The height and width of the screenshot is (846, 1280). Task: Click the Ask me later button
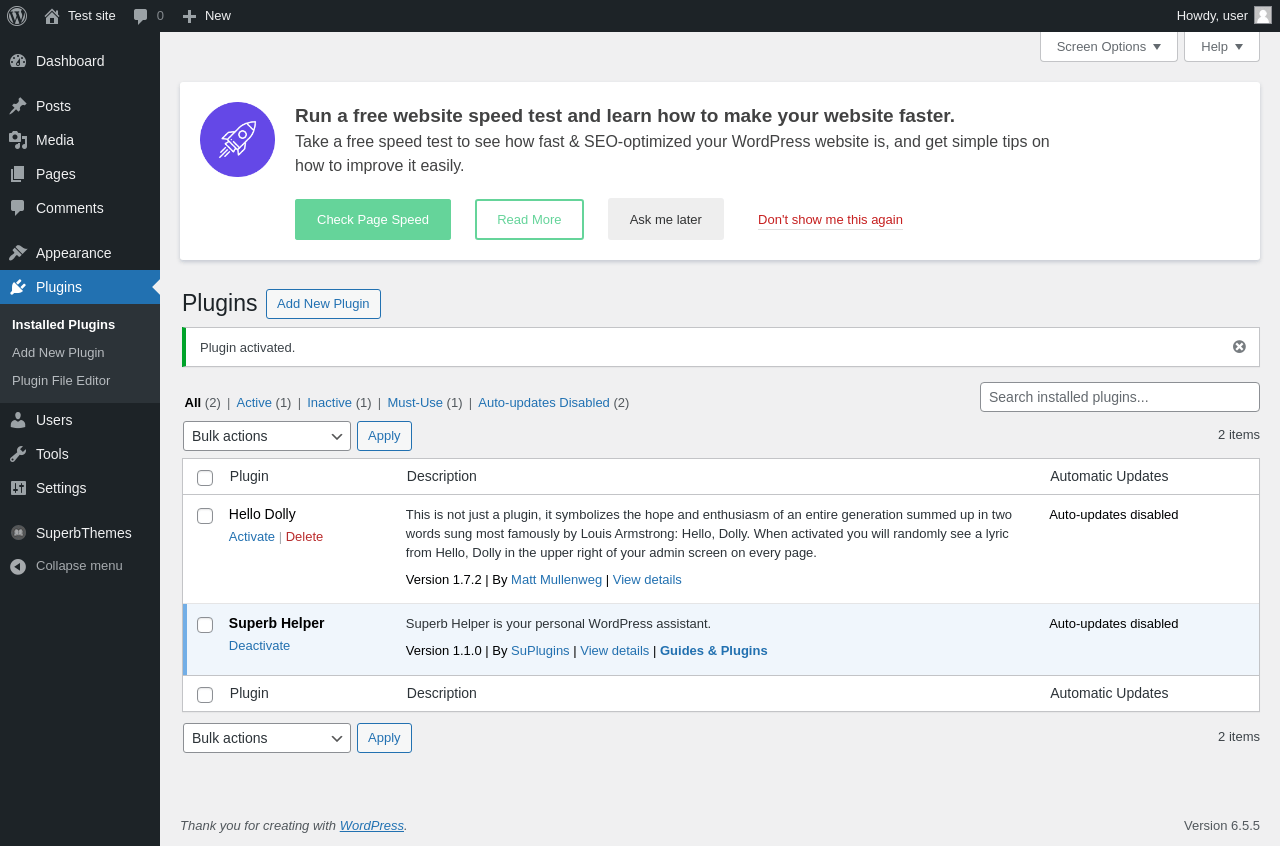[x=666, y=220]
